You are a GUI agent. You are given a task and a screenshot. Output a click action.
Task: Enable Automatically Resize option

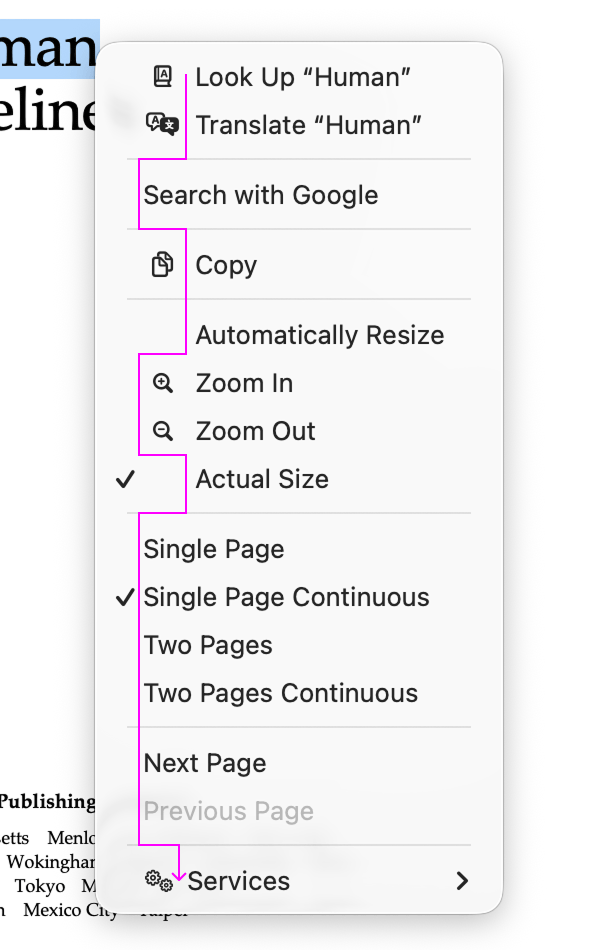319,335
